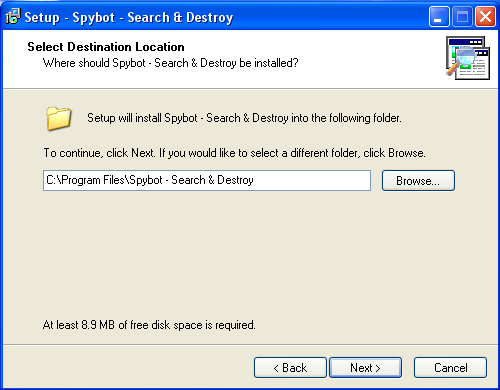Click the 'Where should Spybot' subtitle text
Viewport: 500px width, 390px height.
pos(170,63)
